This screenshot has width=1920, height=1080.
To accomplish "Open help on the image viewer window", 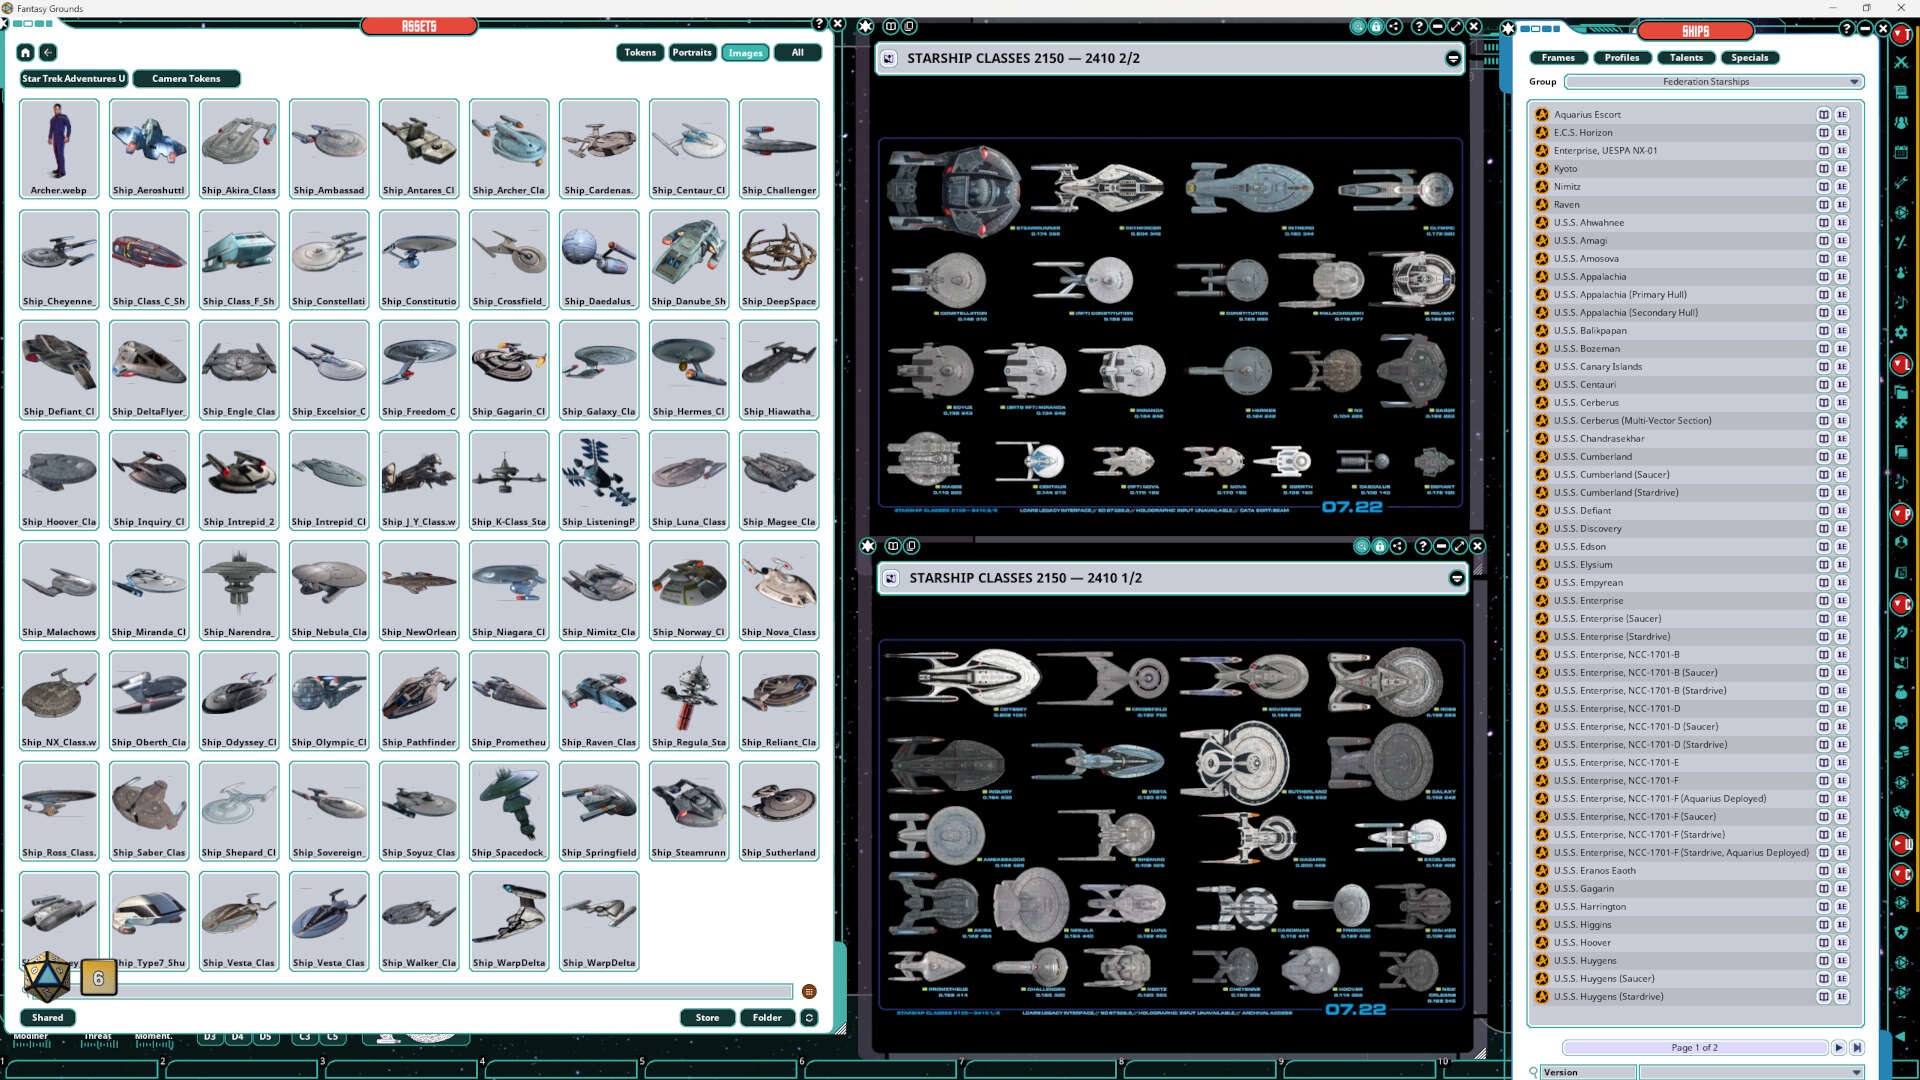I will coord(1419,27).
